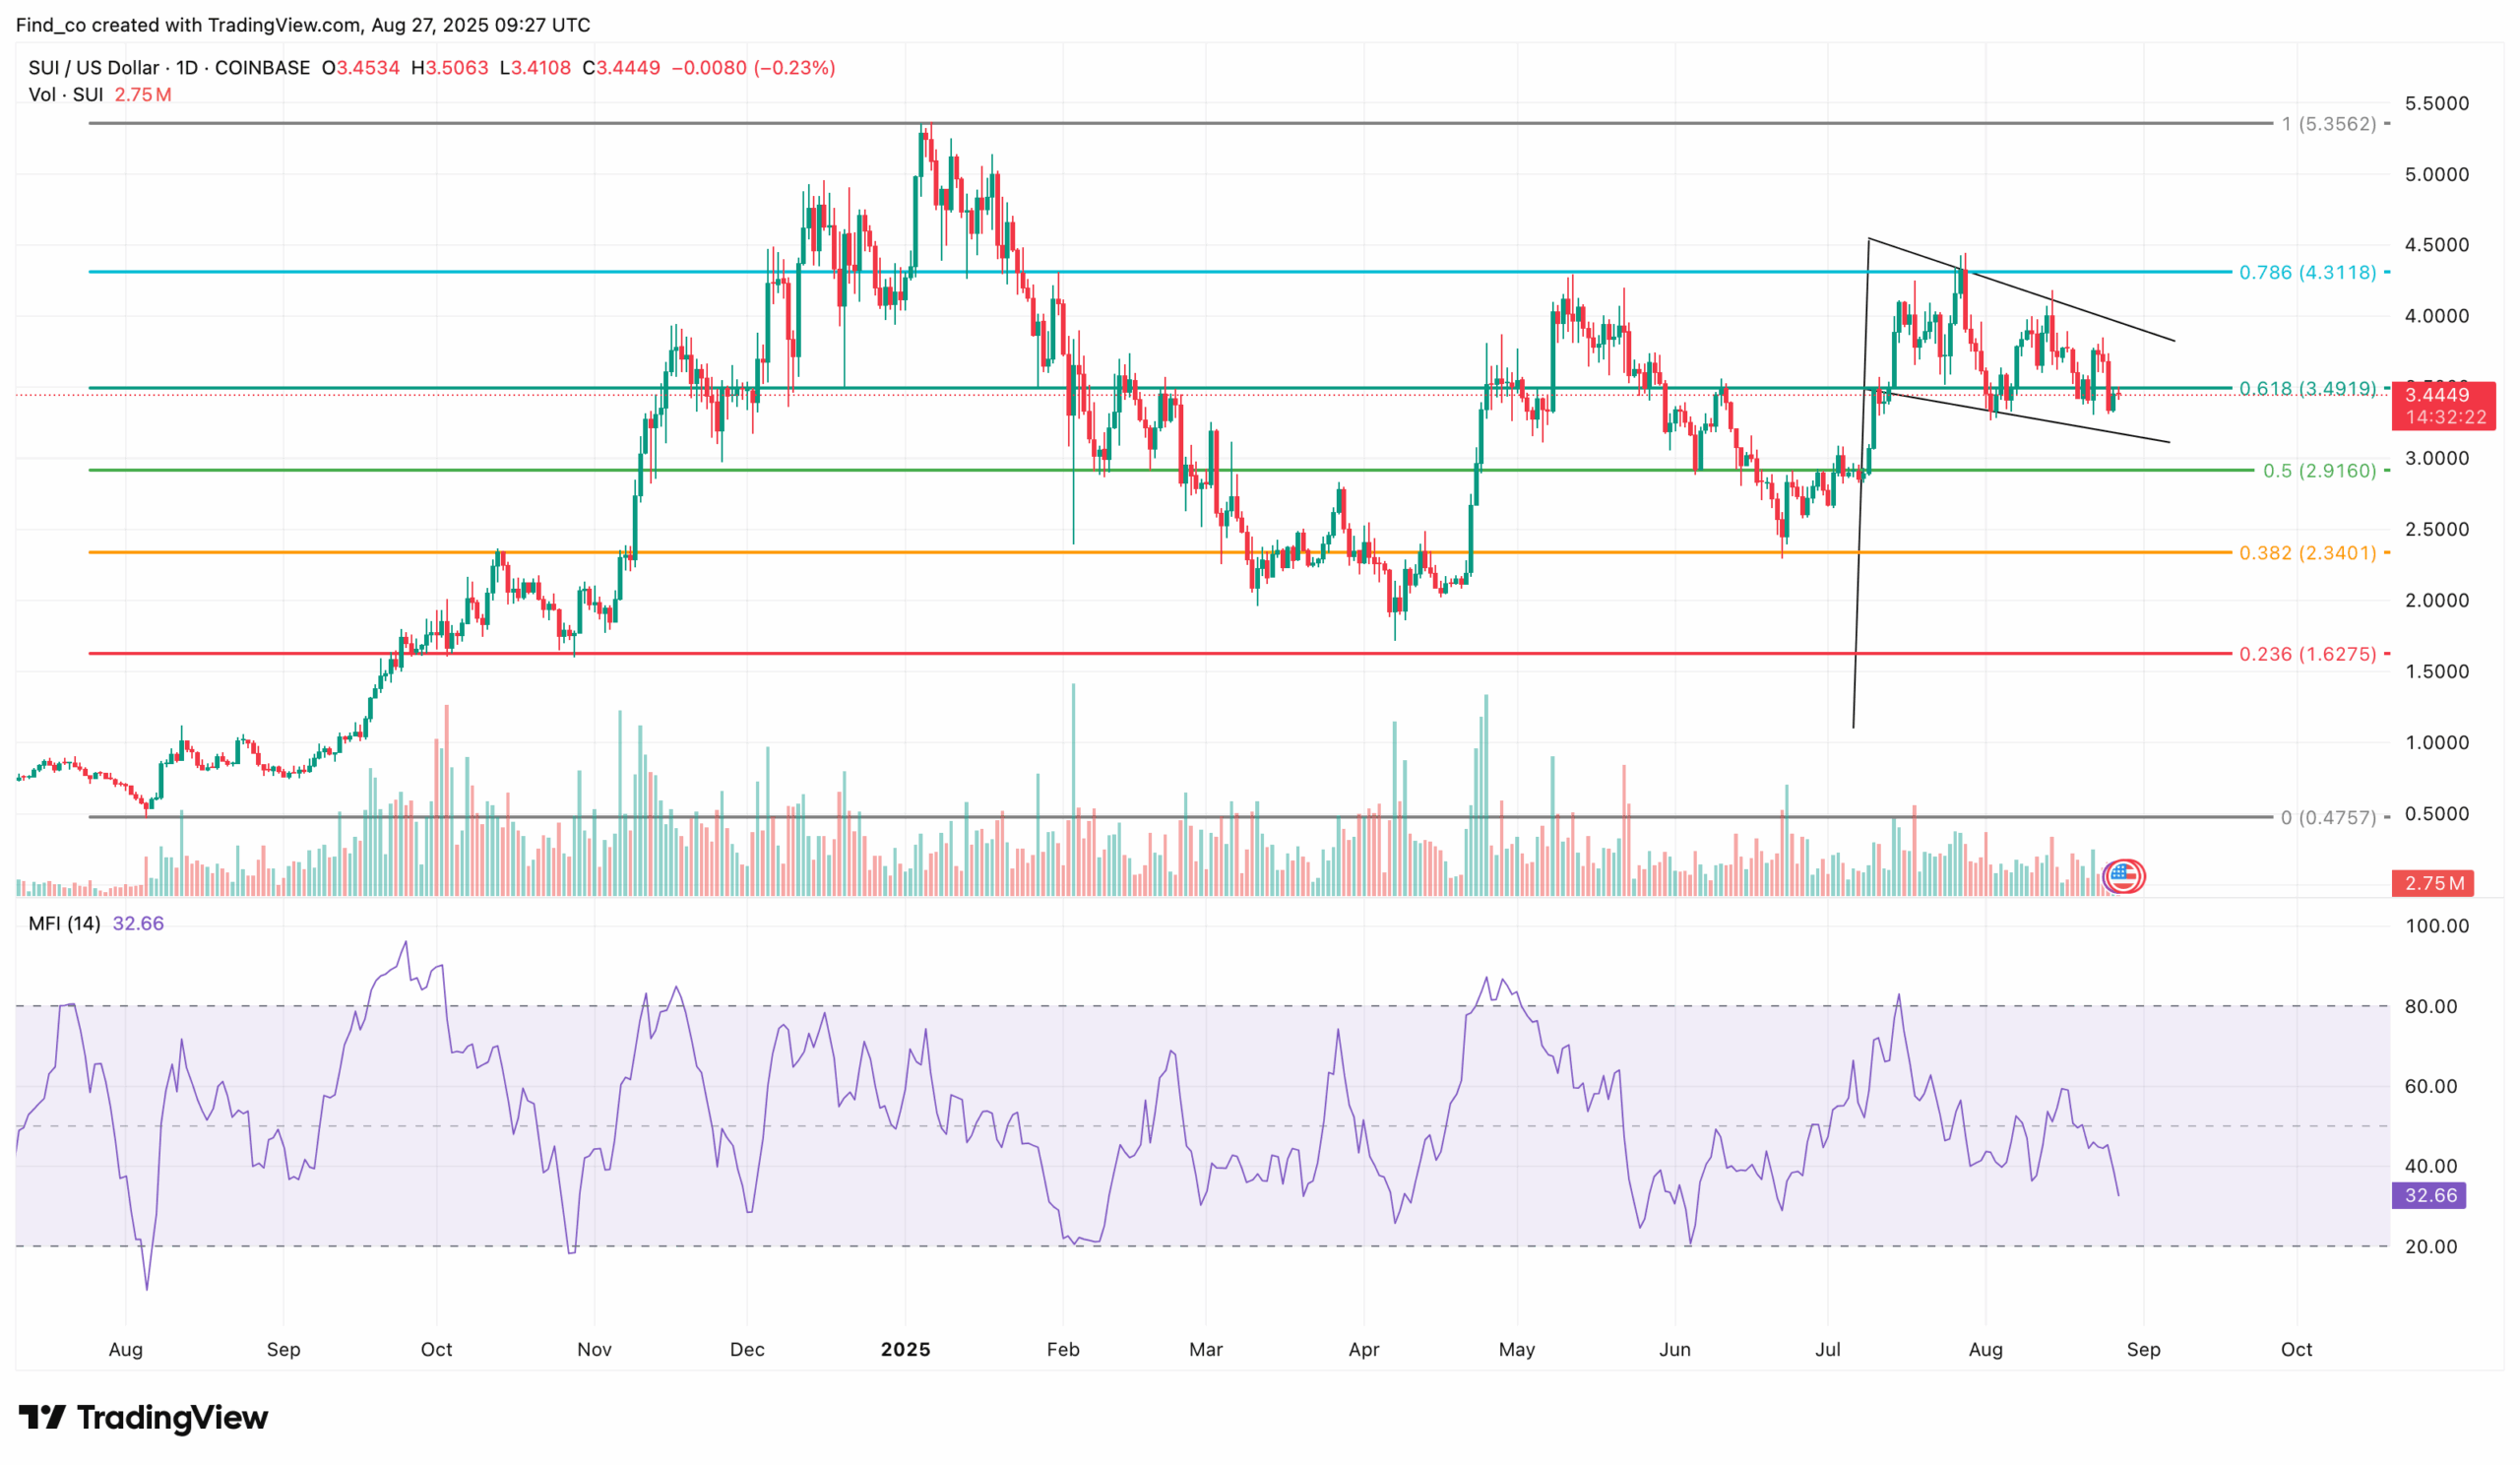Click the purple 32.66 MFI value label

tap(2432, 1196)
